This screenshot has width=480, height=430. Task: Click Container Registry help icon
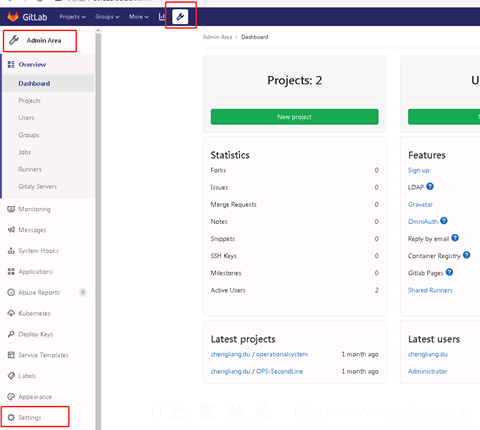(467, 255)
